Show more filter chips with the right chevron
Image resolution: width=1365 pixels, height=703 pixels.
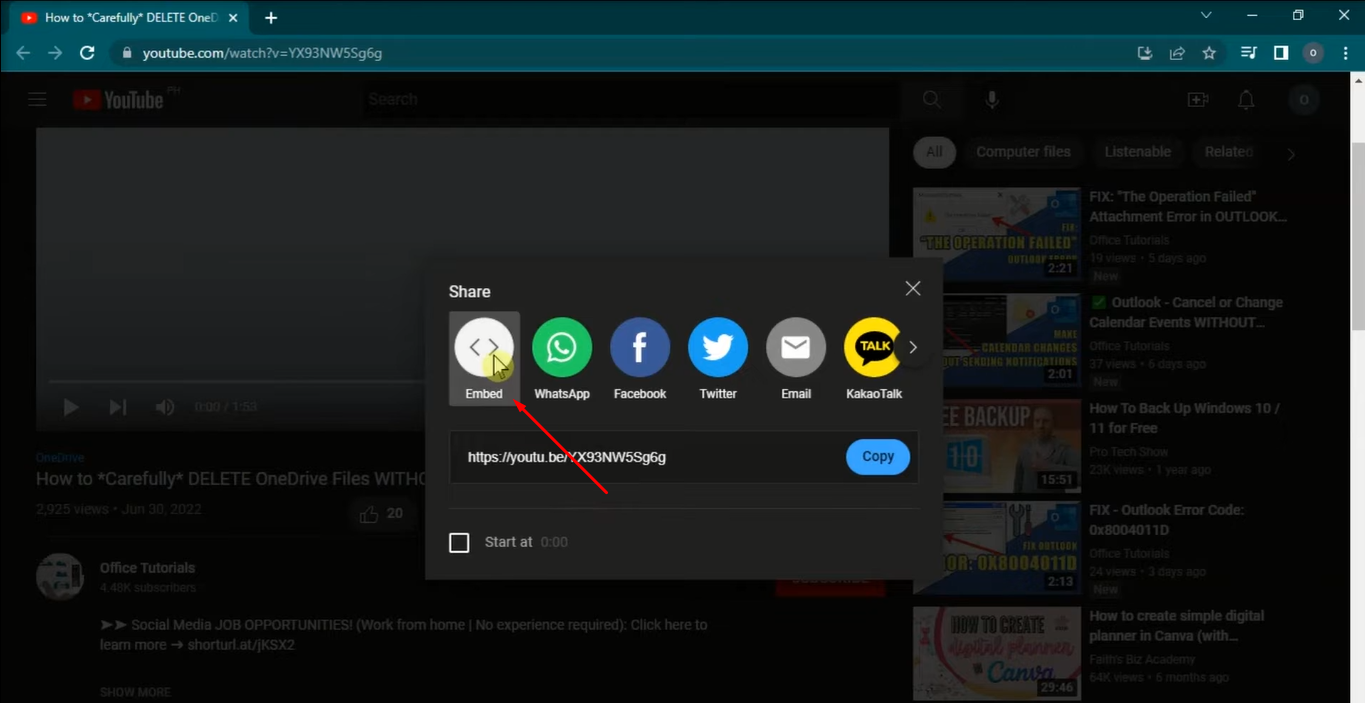point(1290,154)
